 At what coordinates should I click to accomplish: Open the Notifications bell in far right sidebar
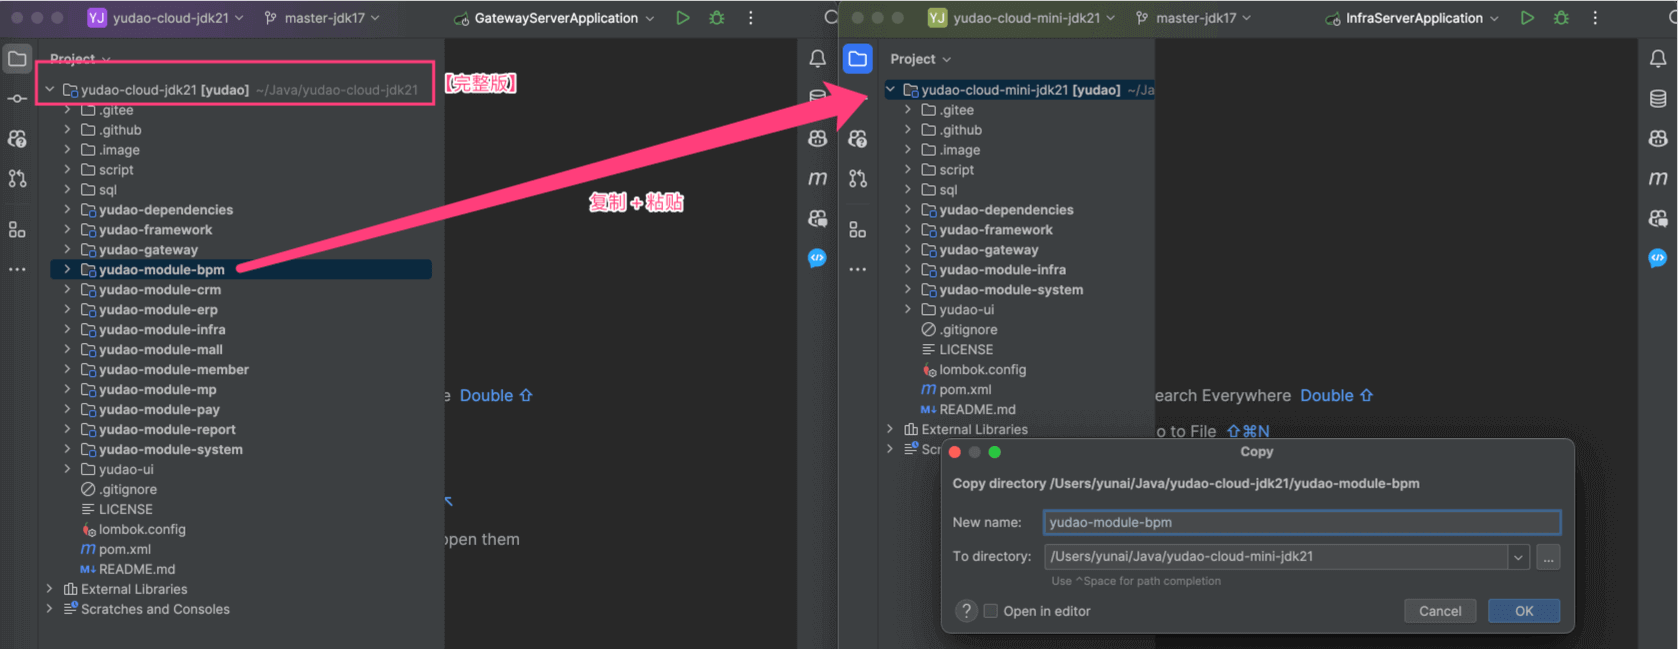(1657, 59)
